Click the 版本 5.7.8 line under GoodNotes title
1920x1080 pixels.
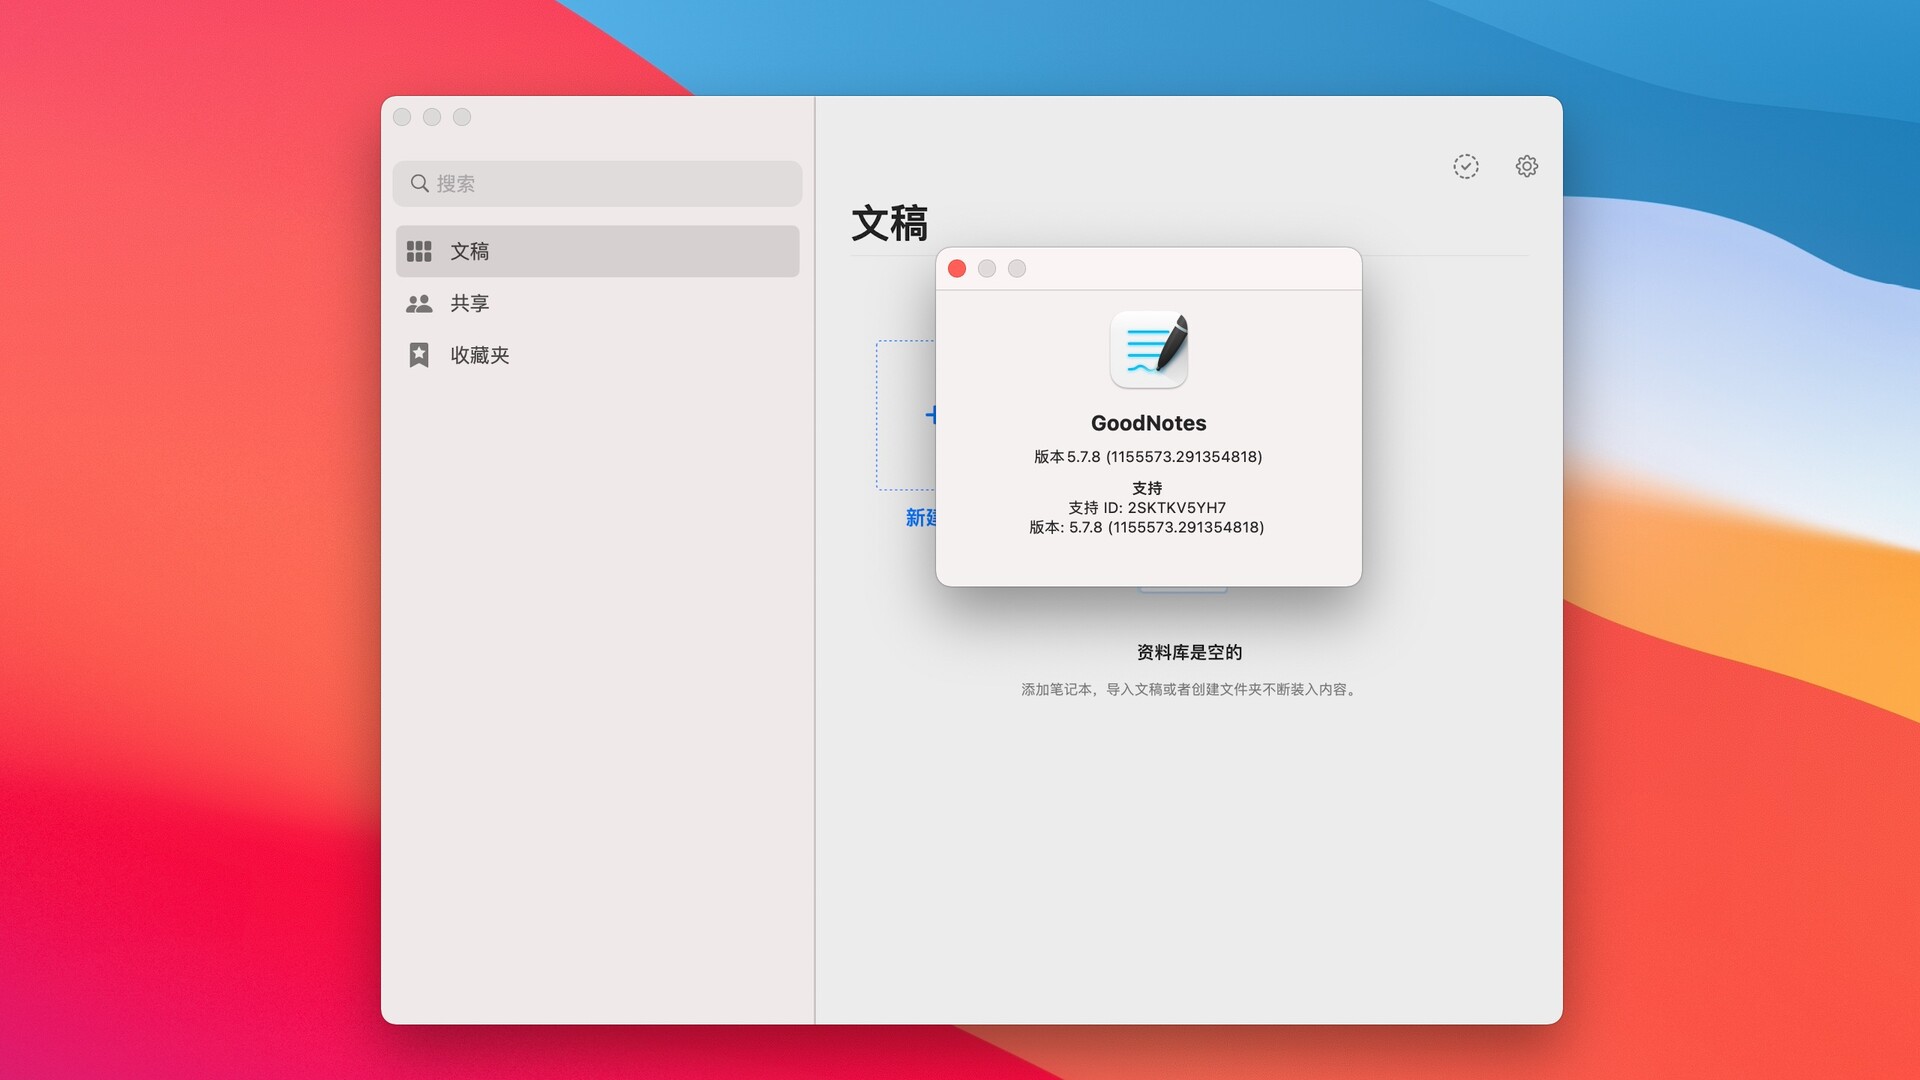click(x=1148, y=457)
